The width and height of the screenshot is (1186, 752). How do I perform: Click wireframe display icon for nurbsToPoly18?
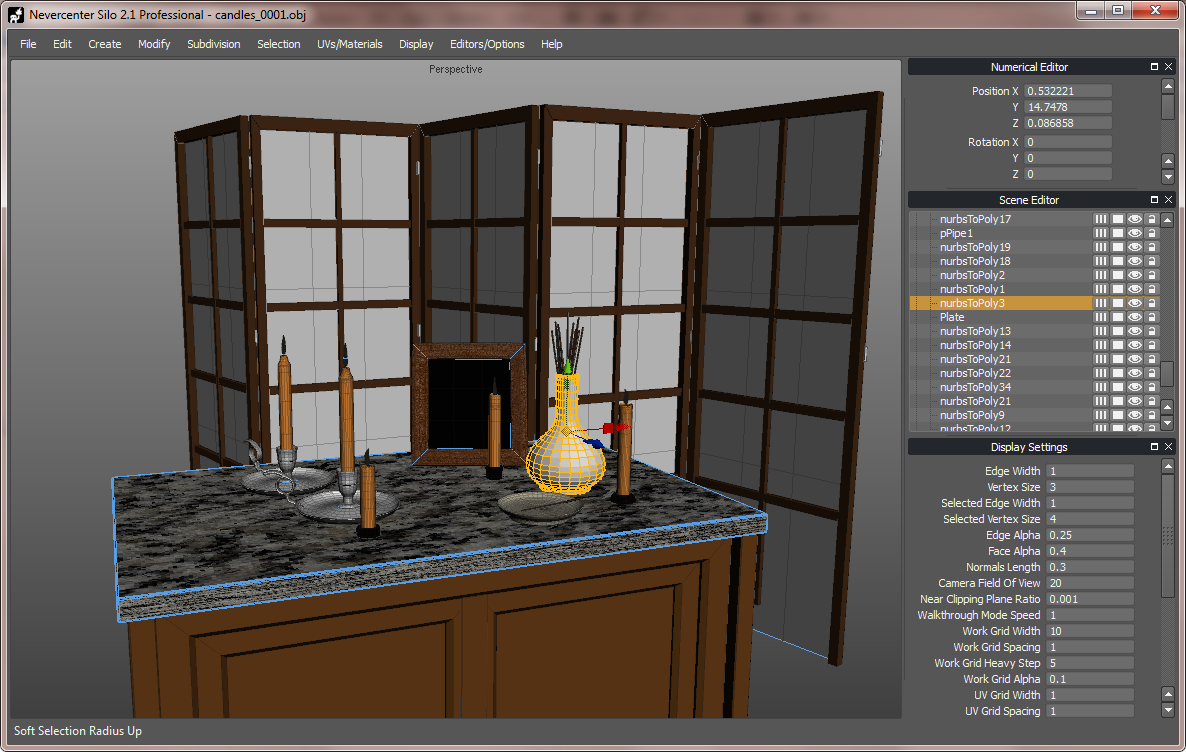(x=1101, y=261)
